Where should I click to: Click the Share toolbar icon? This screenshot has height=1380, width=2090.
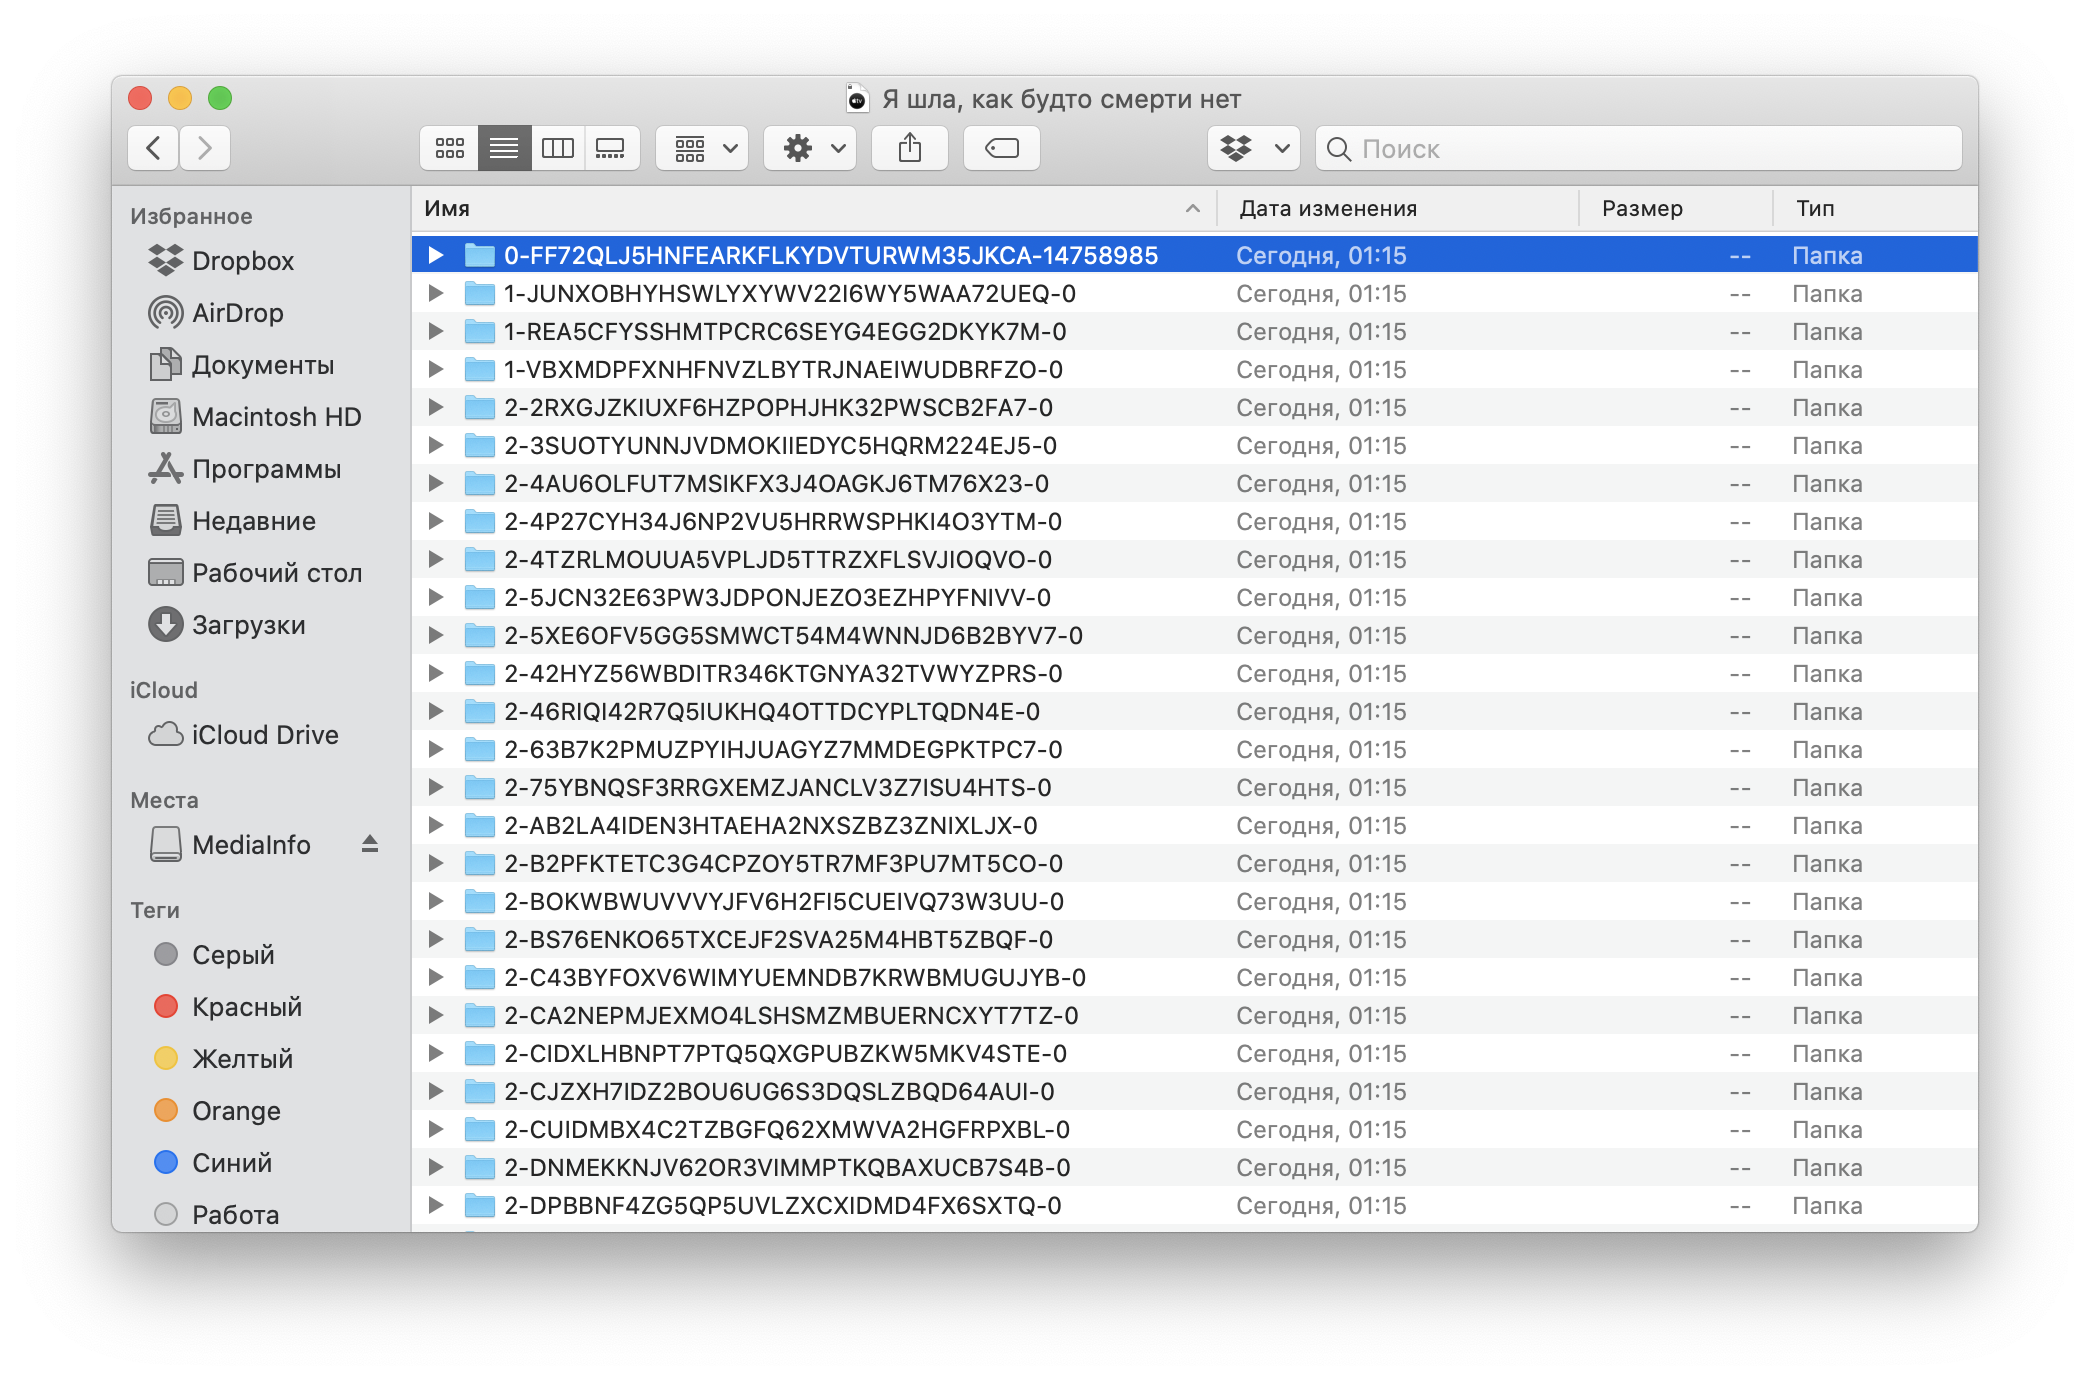909,148
